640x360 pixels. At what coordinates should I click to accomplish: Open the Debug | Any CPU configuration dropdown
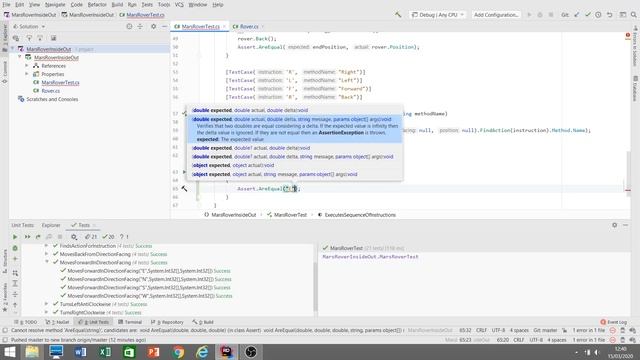point(437,15)
